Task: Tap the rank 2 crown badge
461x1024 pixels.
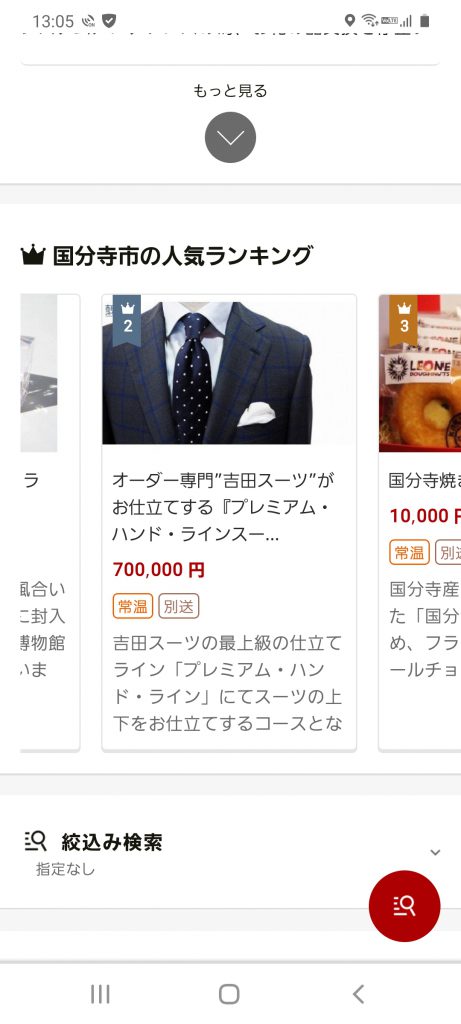Action: [x=127, y=320]
